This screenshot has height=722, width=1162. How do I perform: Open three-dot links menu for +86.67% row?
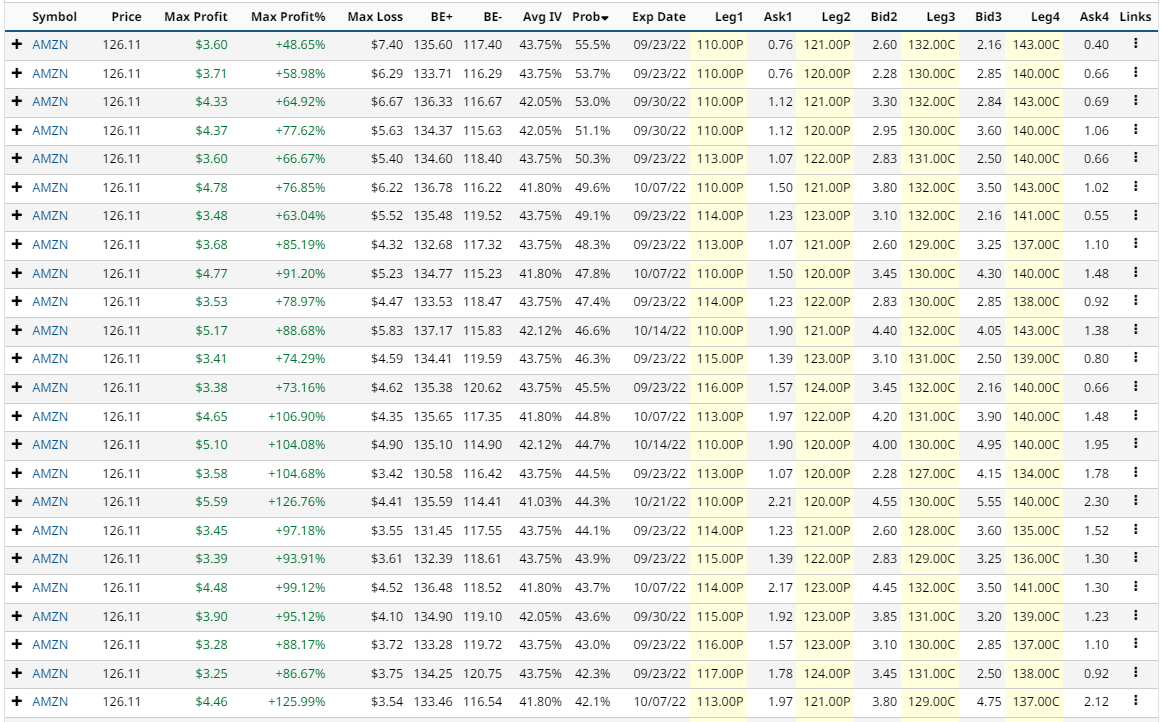coord(1135,673)
